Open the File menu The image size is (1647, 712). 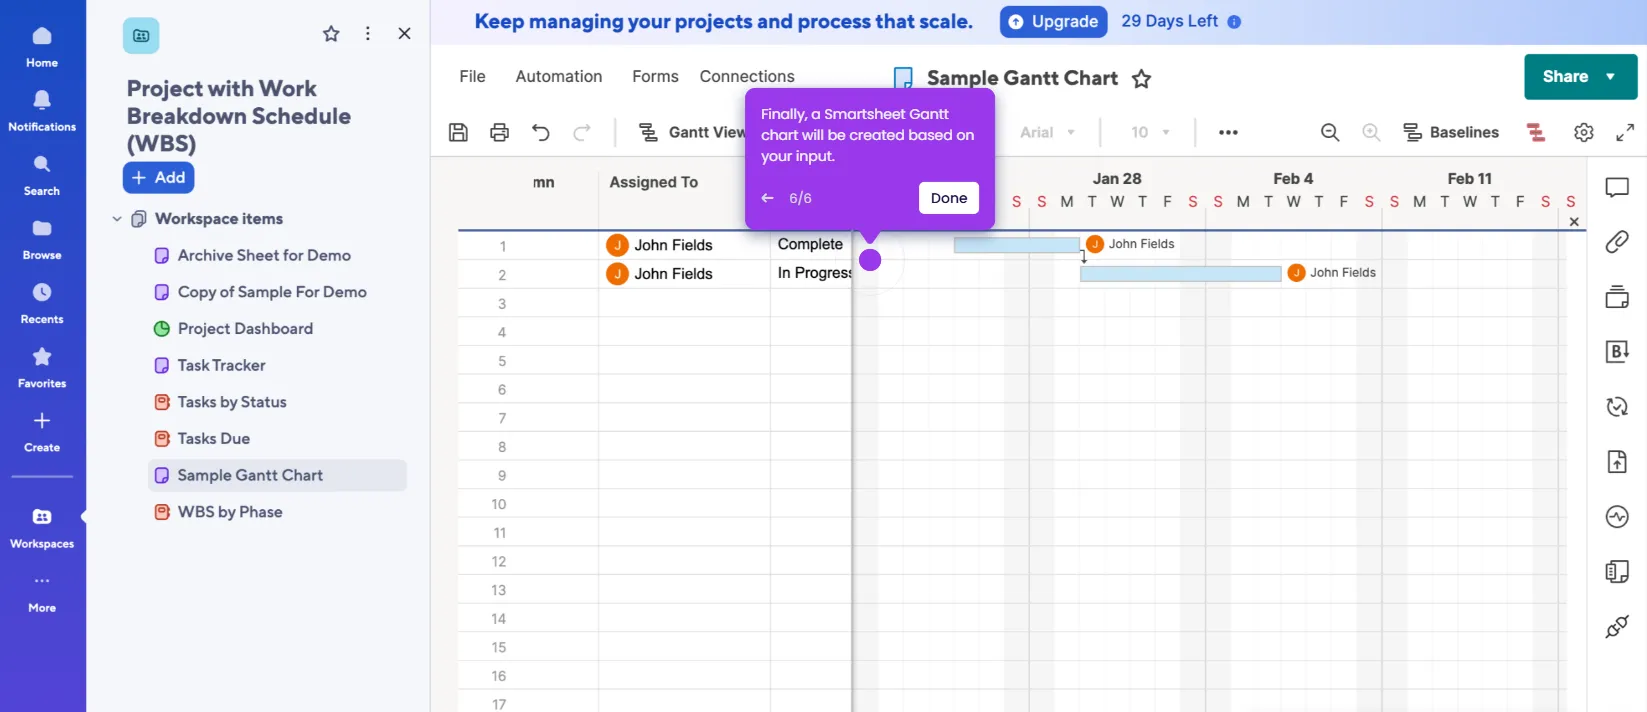click(x=472, y=77)
